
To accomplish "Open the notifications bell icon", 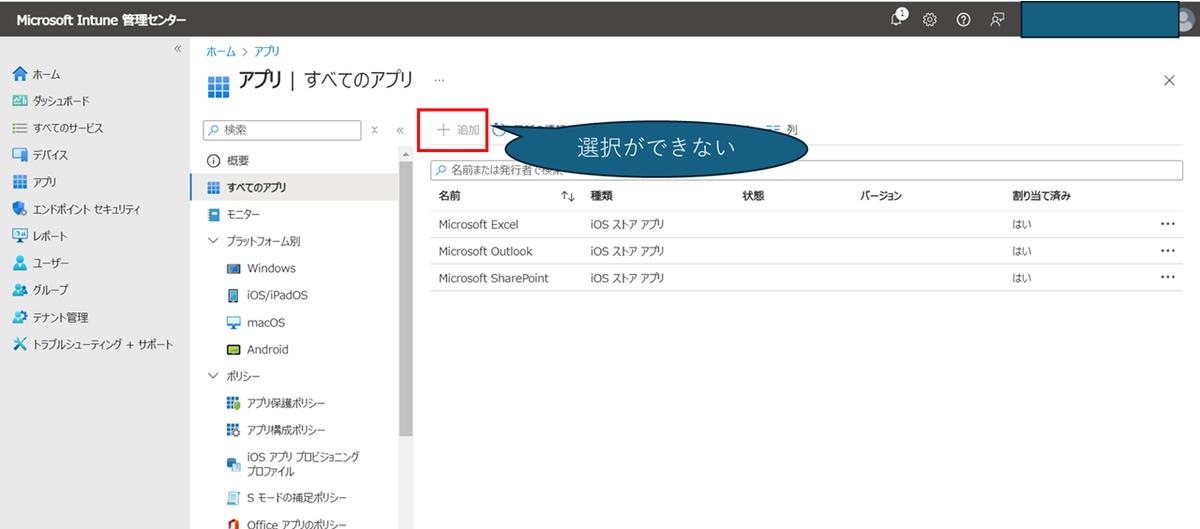I will click(898, 19).
